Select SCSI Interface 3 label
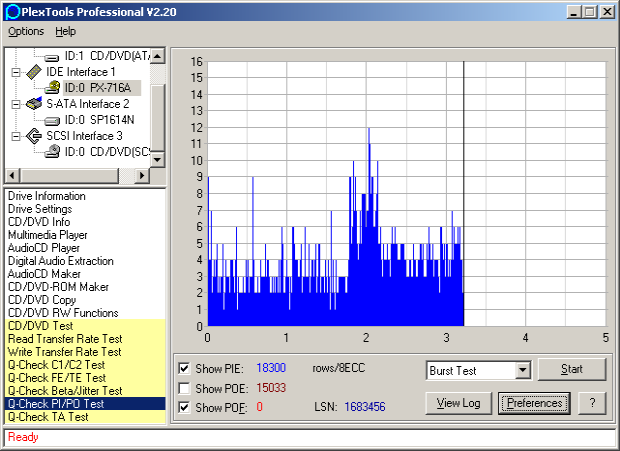Screen dimensions: 620x451 pos(84,136)
